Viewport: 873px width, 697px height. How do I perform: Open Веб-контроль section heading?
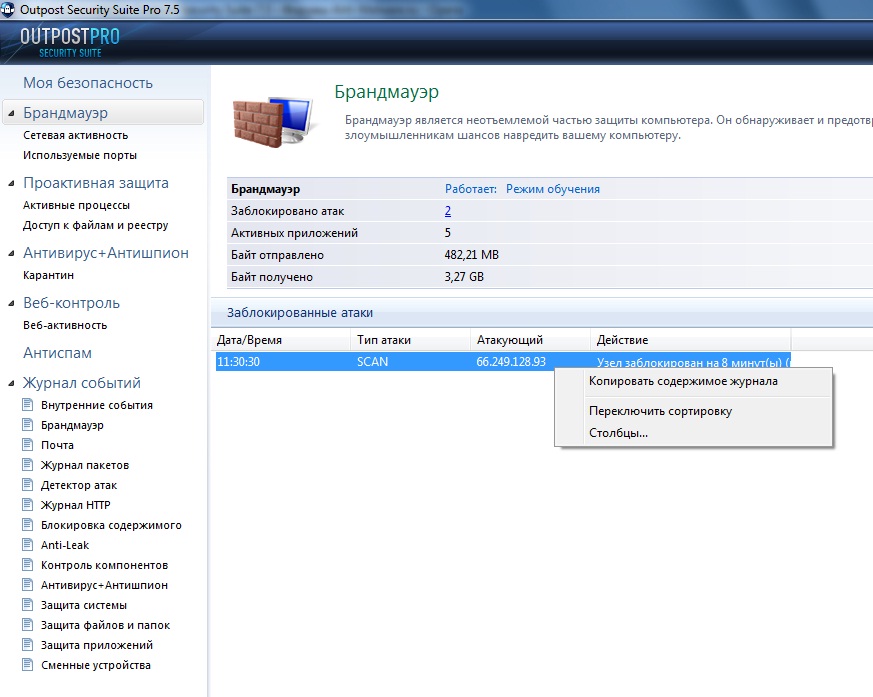(71, 303)
